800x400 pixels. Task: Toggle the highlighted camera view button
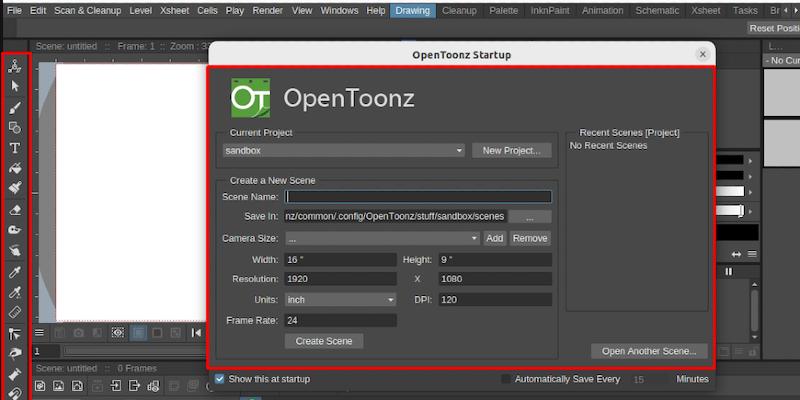[x=138, y=333]
